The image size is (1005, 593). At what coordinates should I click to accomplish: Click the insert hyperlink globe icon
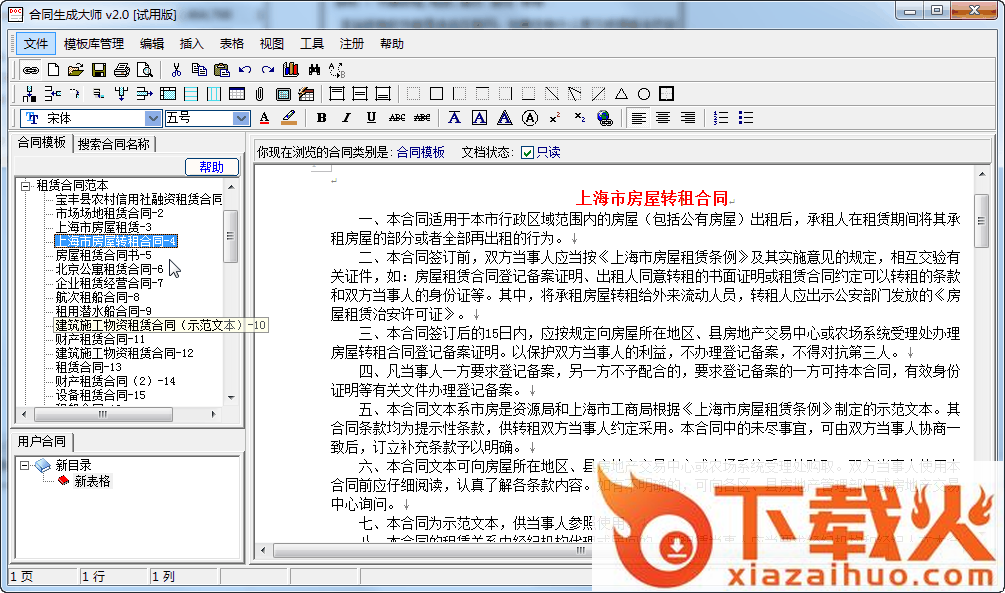[605, 118]
